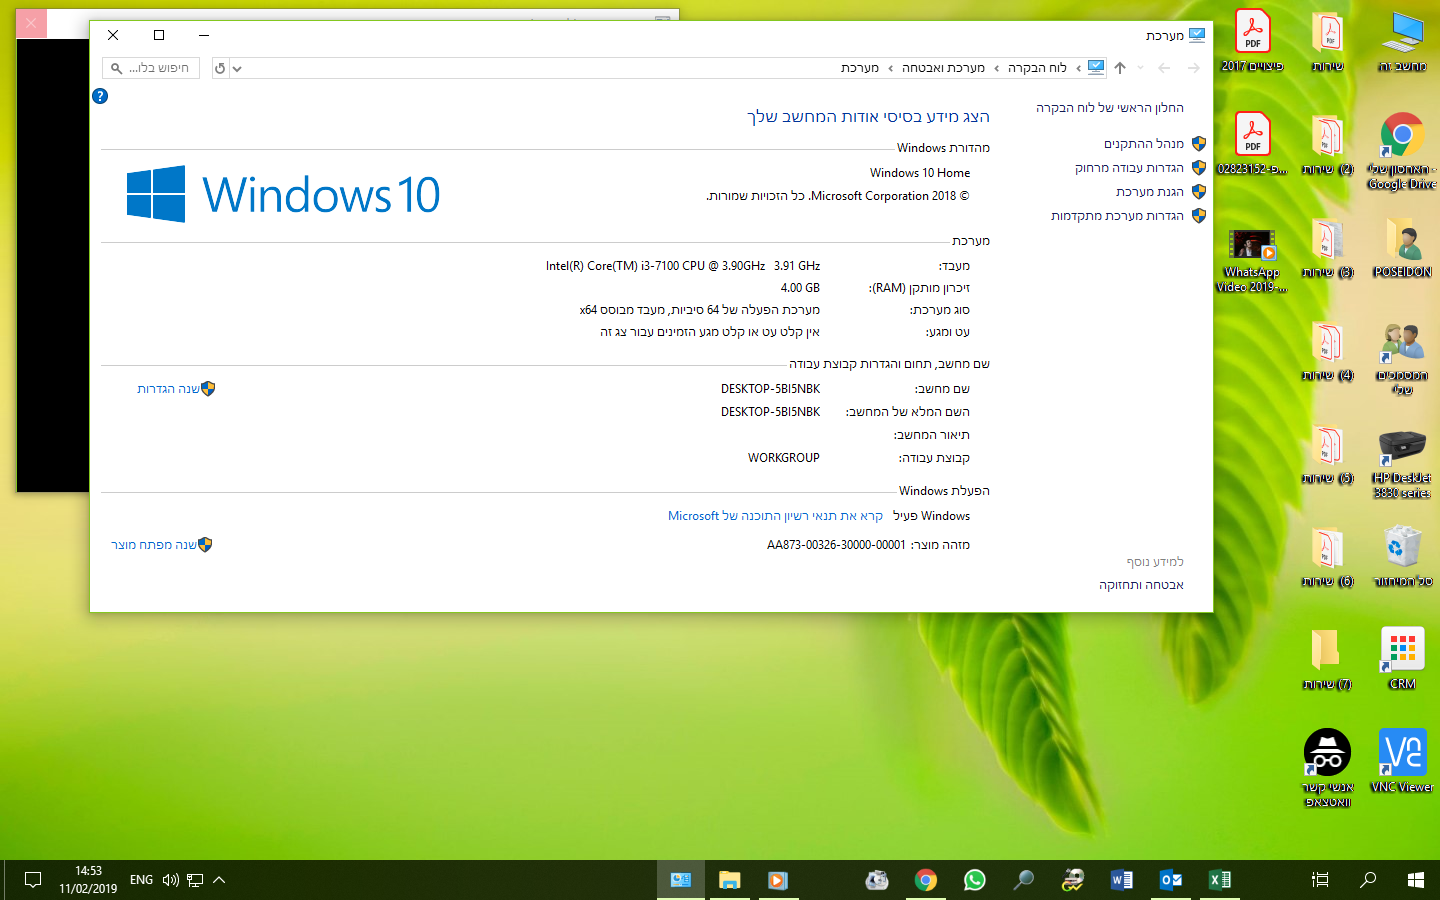Expand the chevron after מערכת ואבטחה breadcrumb
This screenshot has height=900, width=1440.
coord(891,68)
